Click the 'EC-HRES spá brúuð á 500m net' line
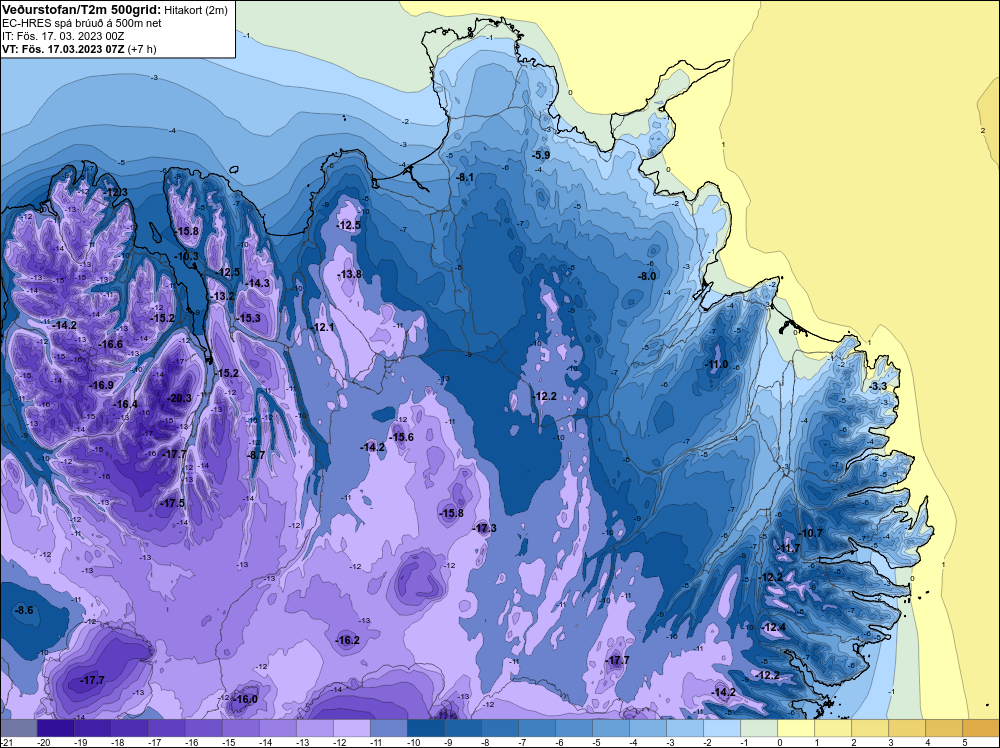Viewport: 1000px width, 748px height. click(x=82, y=23)
